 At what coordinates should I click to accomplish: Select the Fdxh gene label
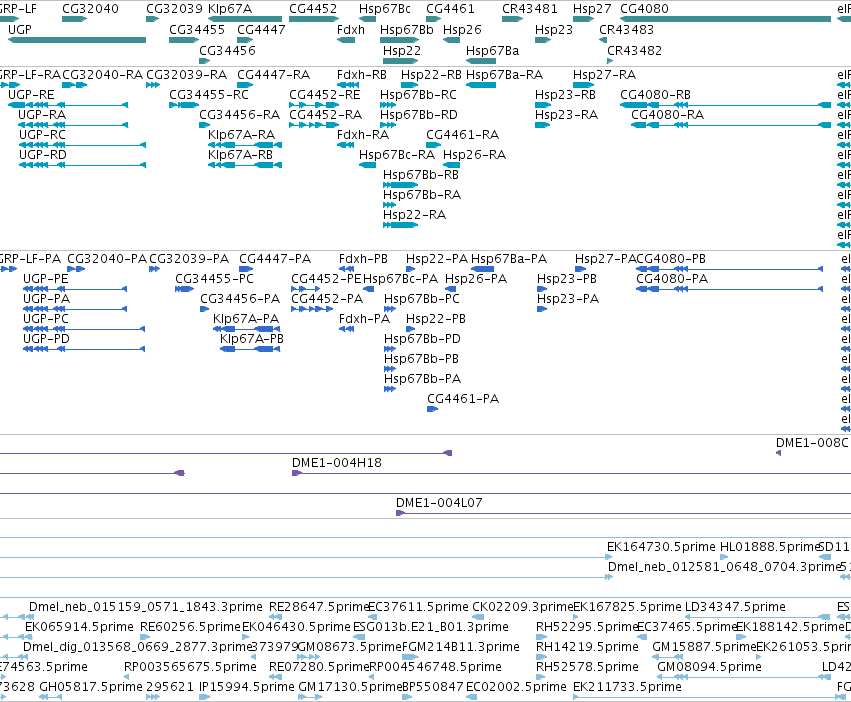point(351,29)
